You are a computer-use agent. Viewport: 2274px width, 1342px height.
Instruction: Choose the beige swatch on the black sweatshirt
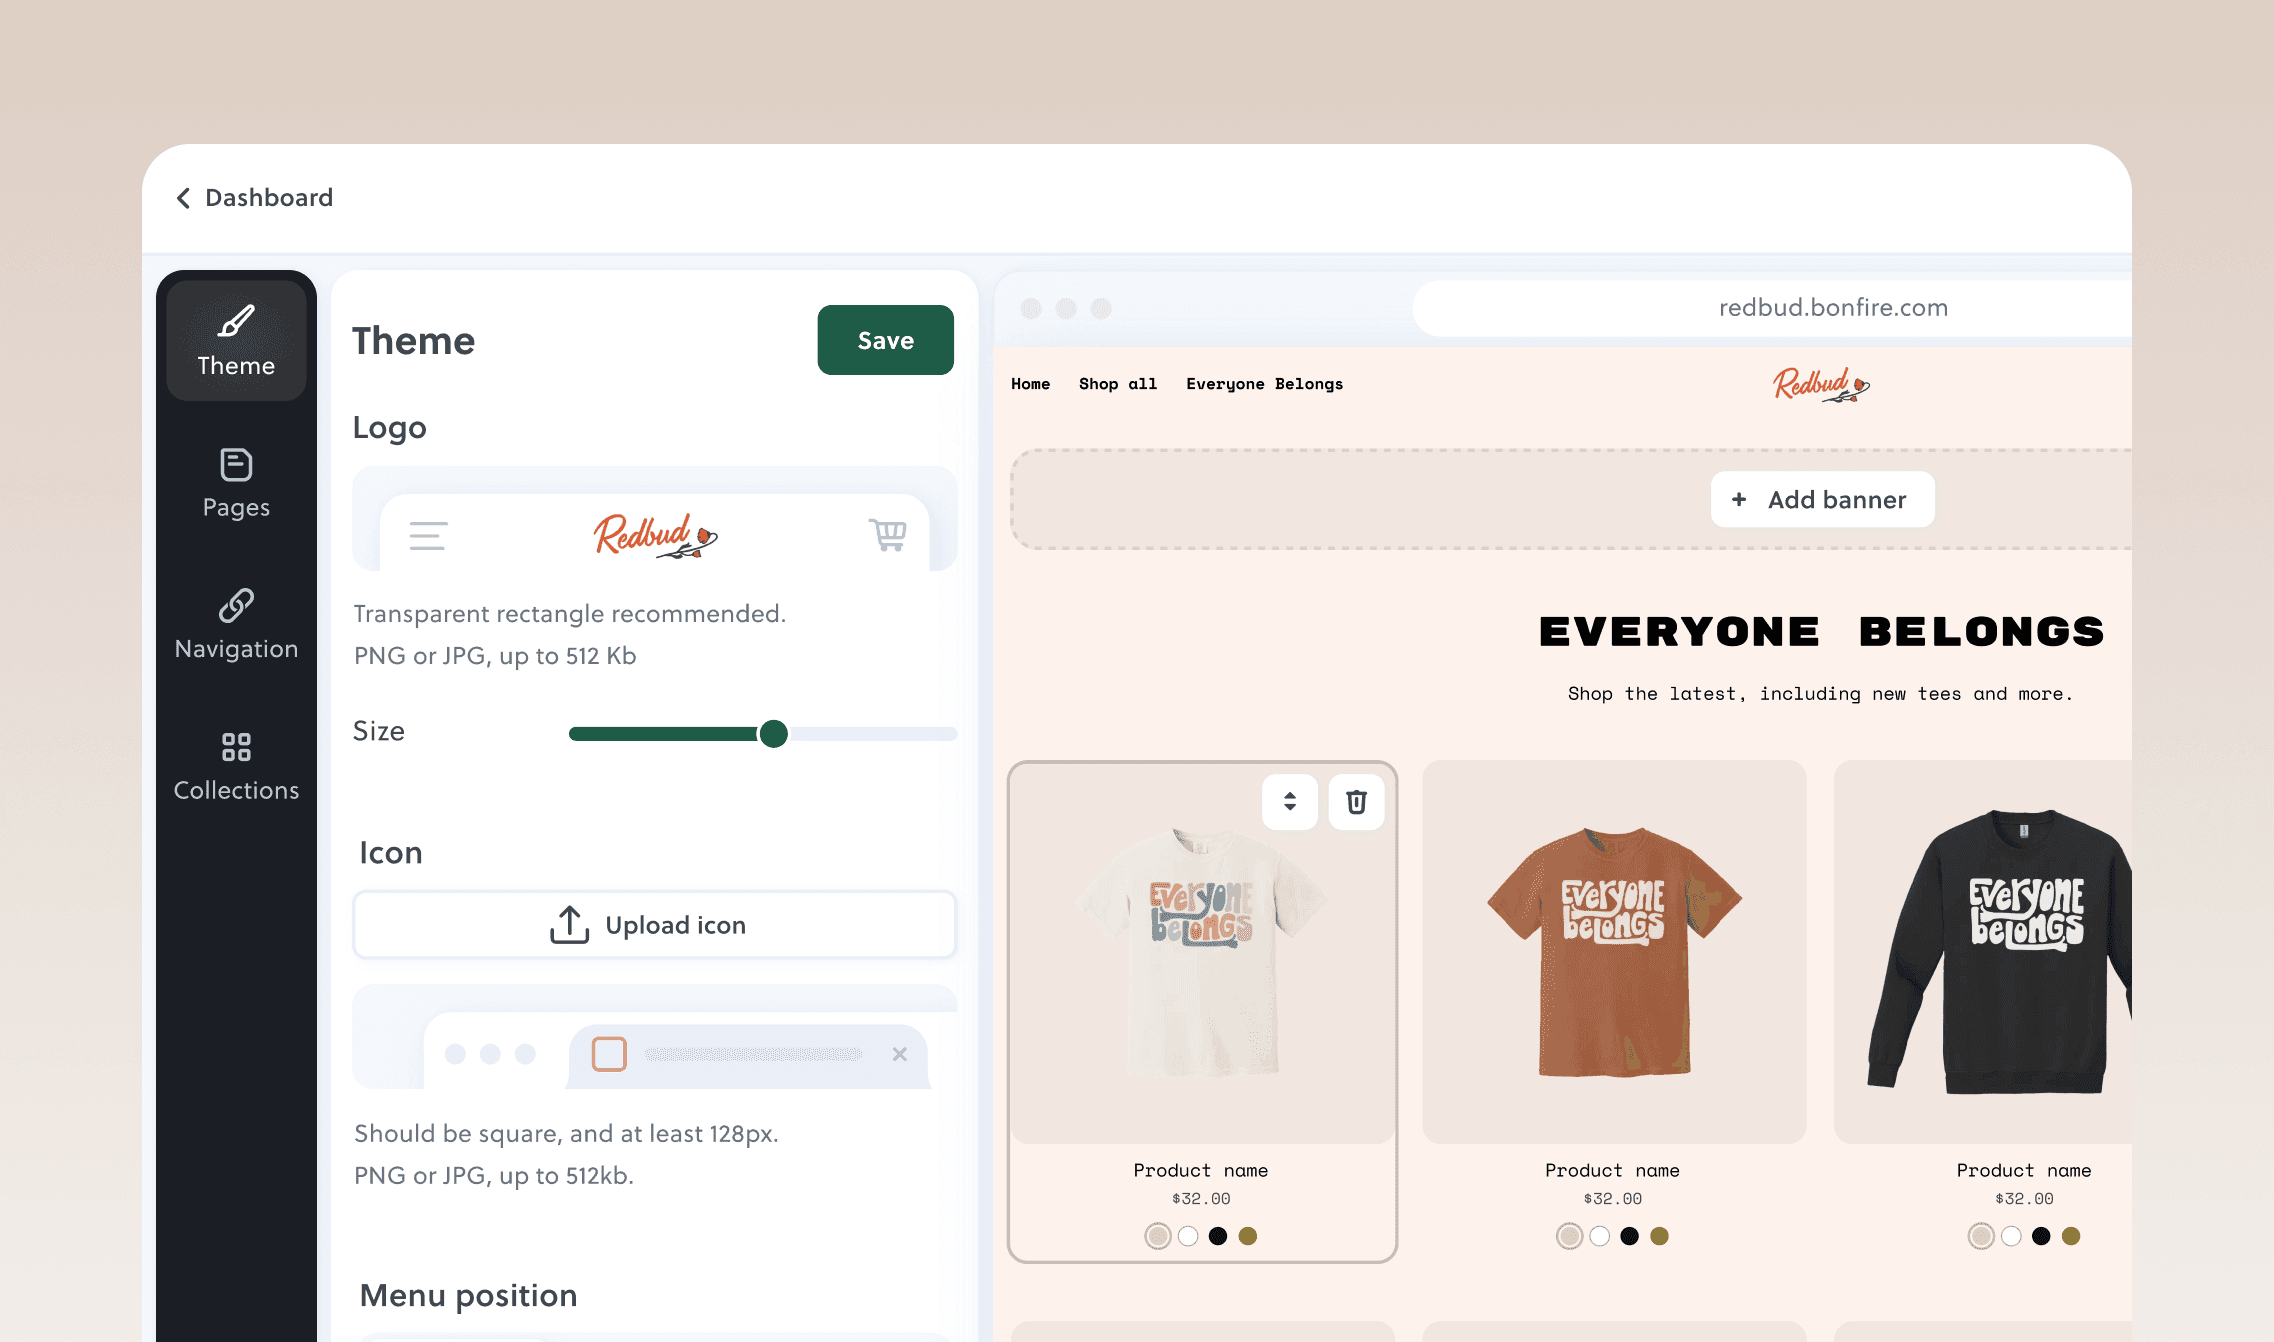tap(1981, 1236)
